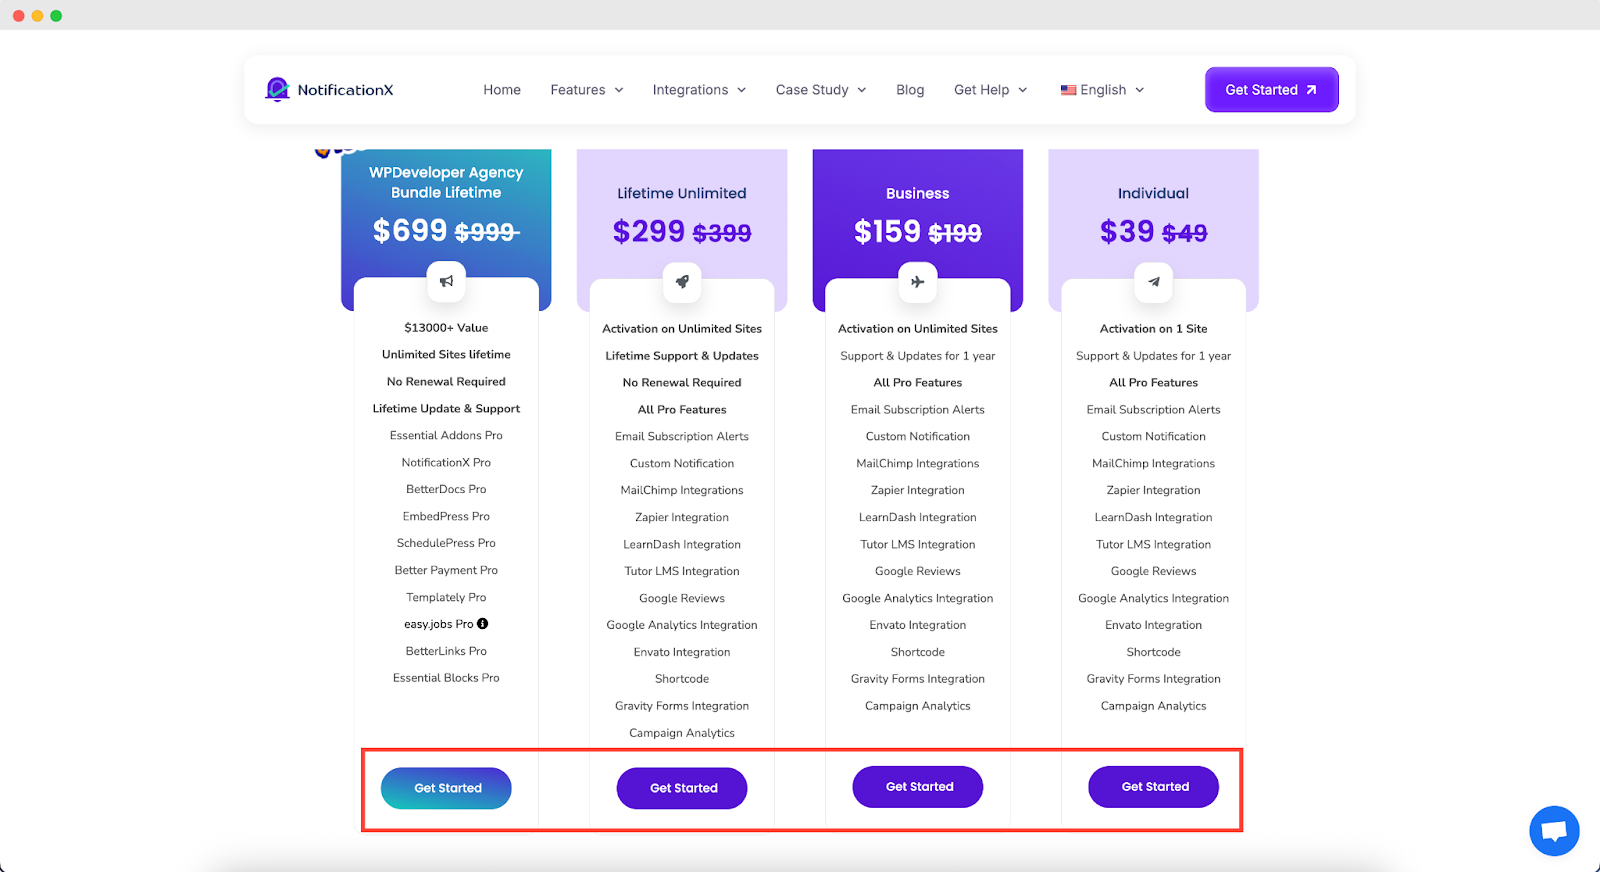Click 'NotificationX Pro' feature text

pos(446,463)
